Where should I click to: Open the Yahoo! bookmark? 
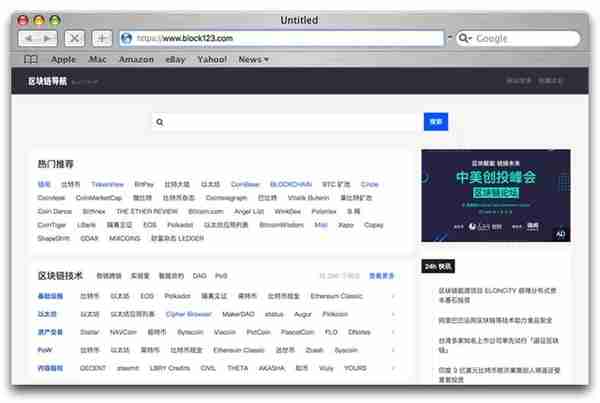coord(212,59)
